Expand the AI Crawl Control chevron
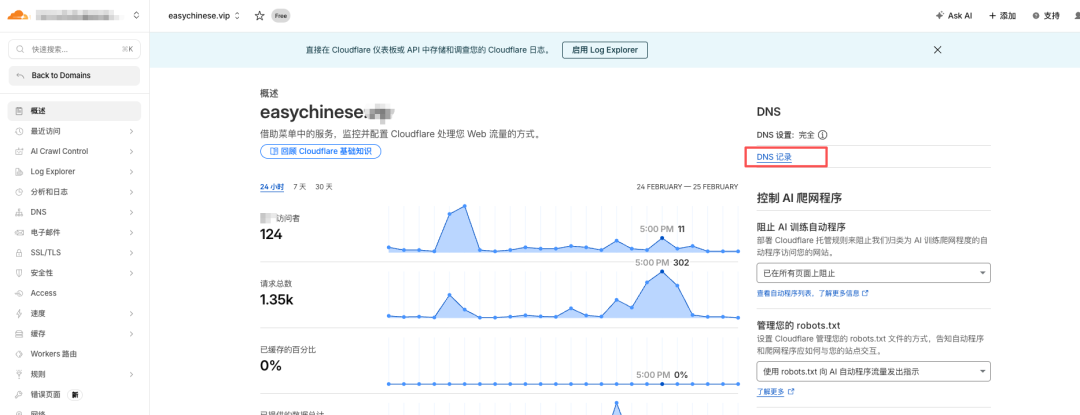This screenshot has height=415, width=1080. [x=131, y=151]
